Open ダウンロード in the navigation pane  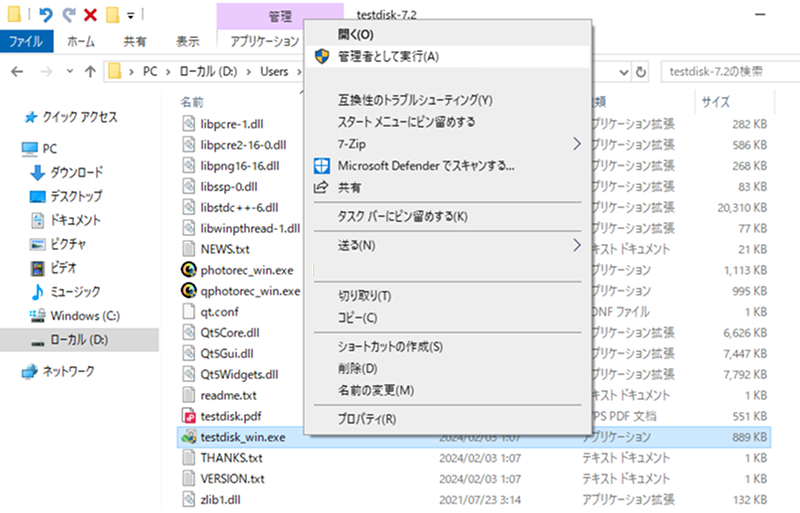tap(67, 173)
